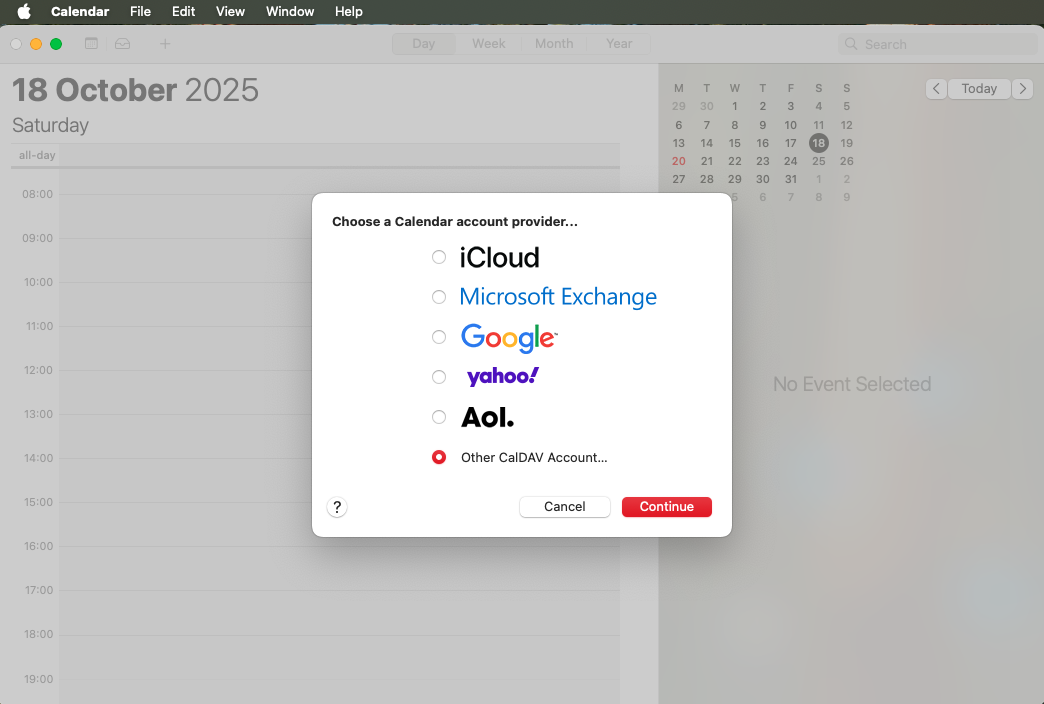The height and width of the screenshot is (704, 1044).
Task: Click the calendar list icon in the toolbar
Action: point(91,44)
